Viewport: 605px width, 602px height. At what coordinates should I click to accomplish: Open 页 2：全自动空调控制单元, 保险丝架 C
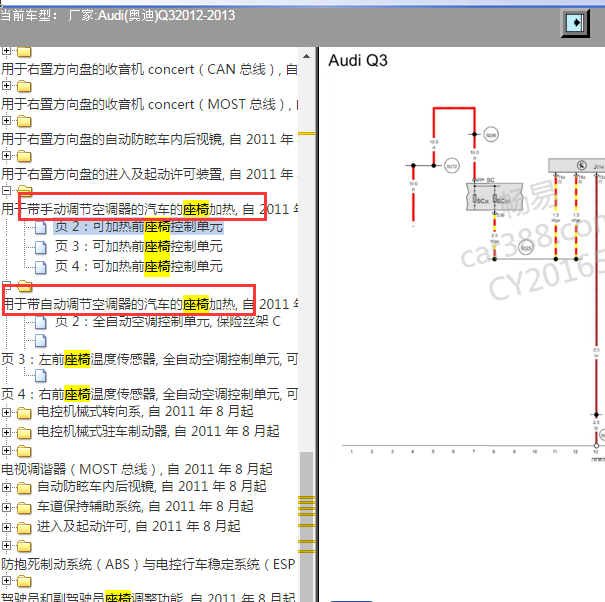pyautogui.click(x=167, y=321)
